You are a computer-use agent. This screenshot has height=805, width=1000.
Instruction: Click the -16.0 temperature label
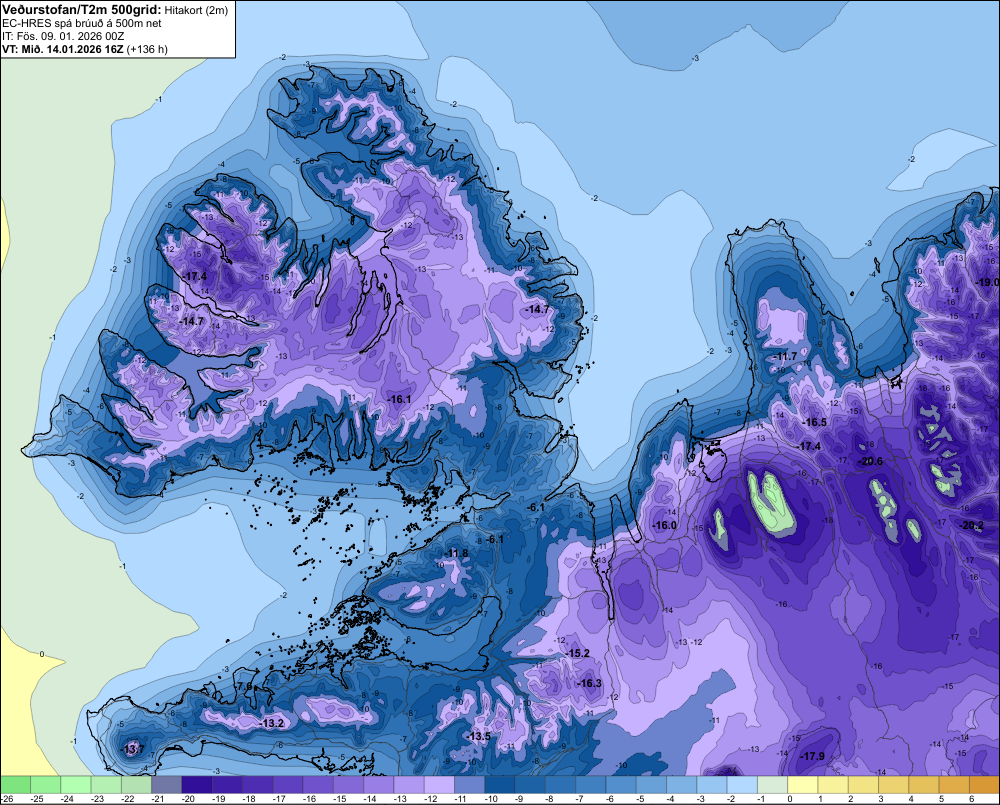coord(665,525)
